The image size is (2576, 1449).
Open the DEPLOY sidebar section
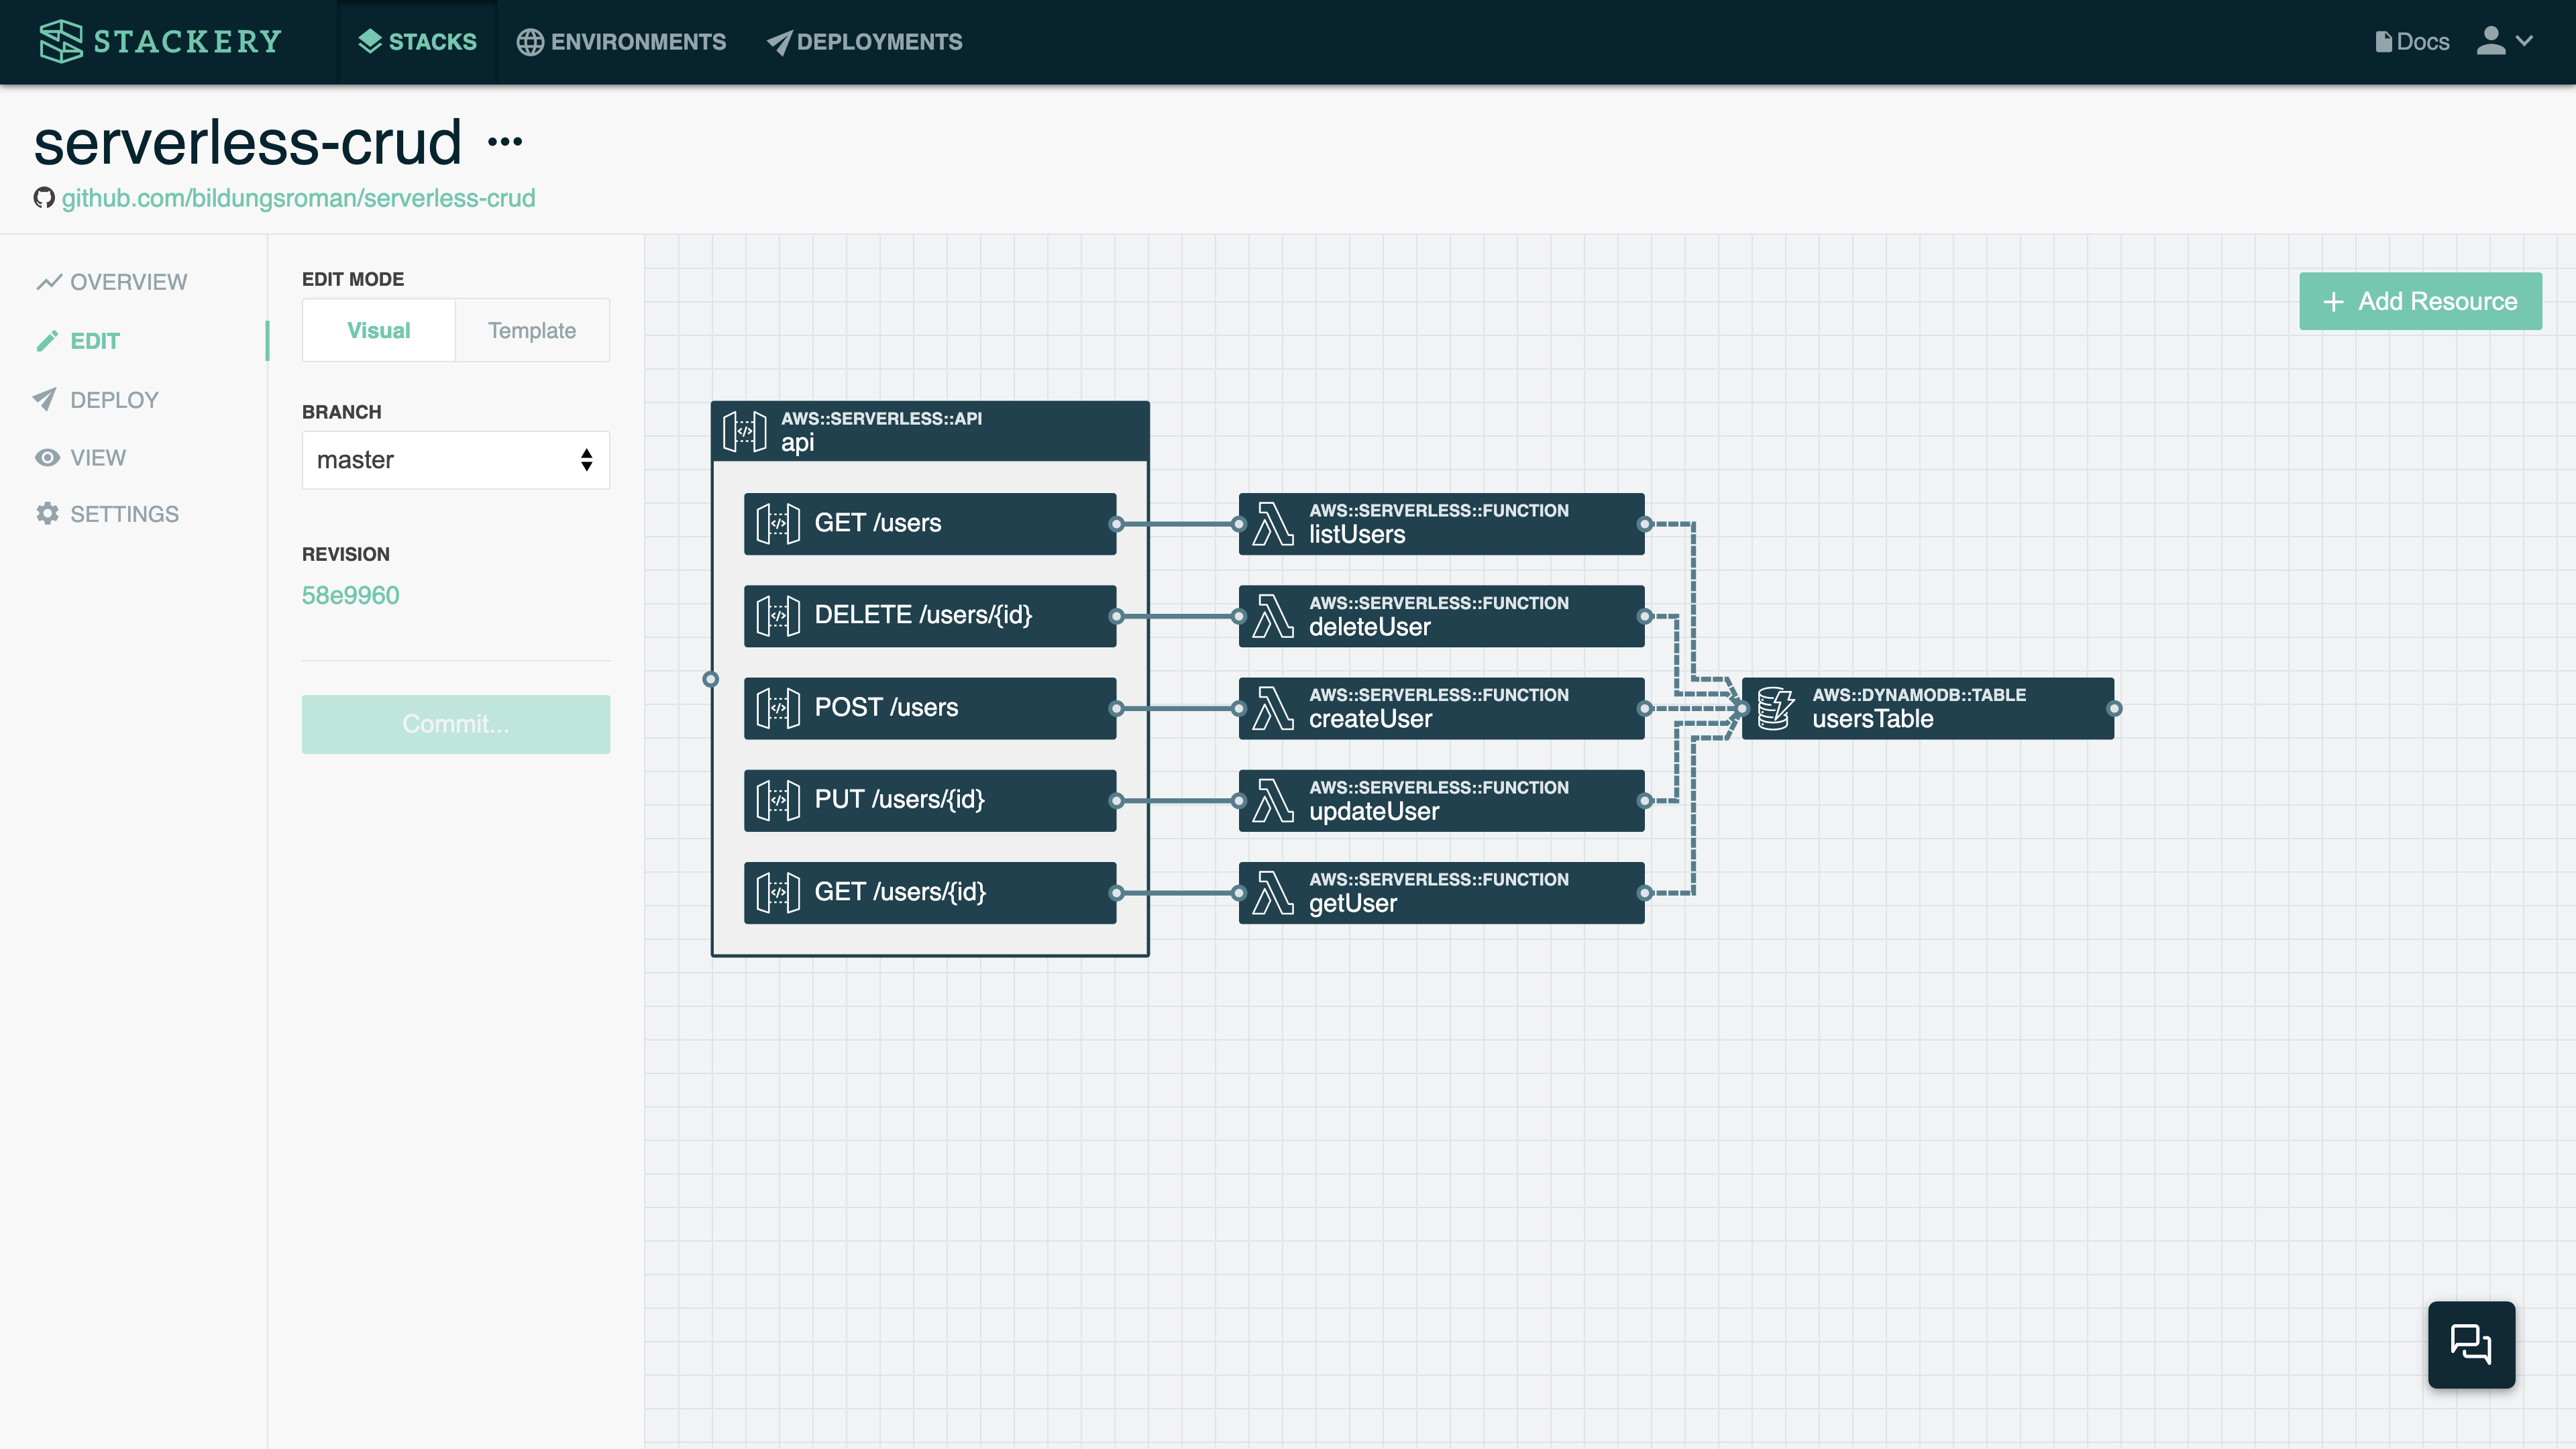[113, 398]
